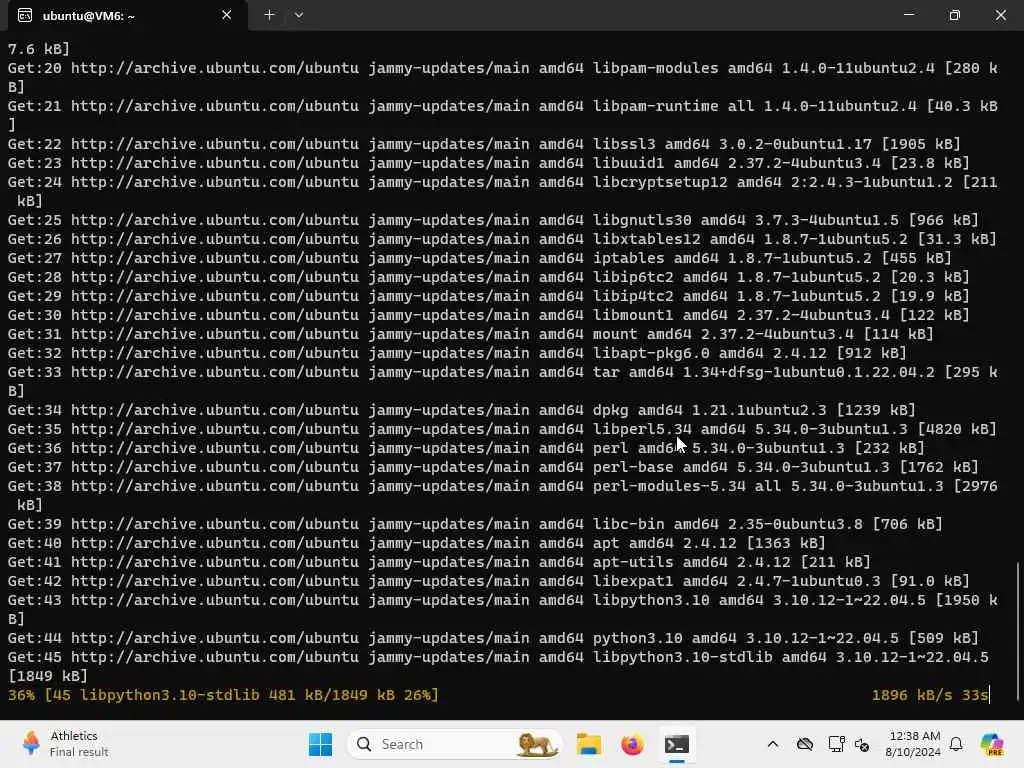Click the Get:20 libpam-modules line
The width and height of the screenshot is (1024, 768).
(x=502, y=77)
